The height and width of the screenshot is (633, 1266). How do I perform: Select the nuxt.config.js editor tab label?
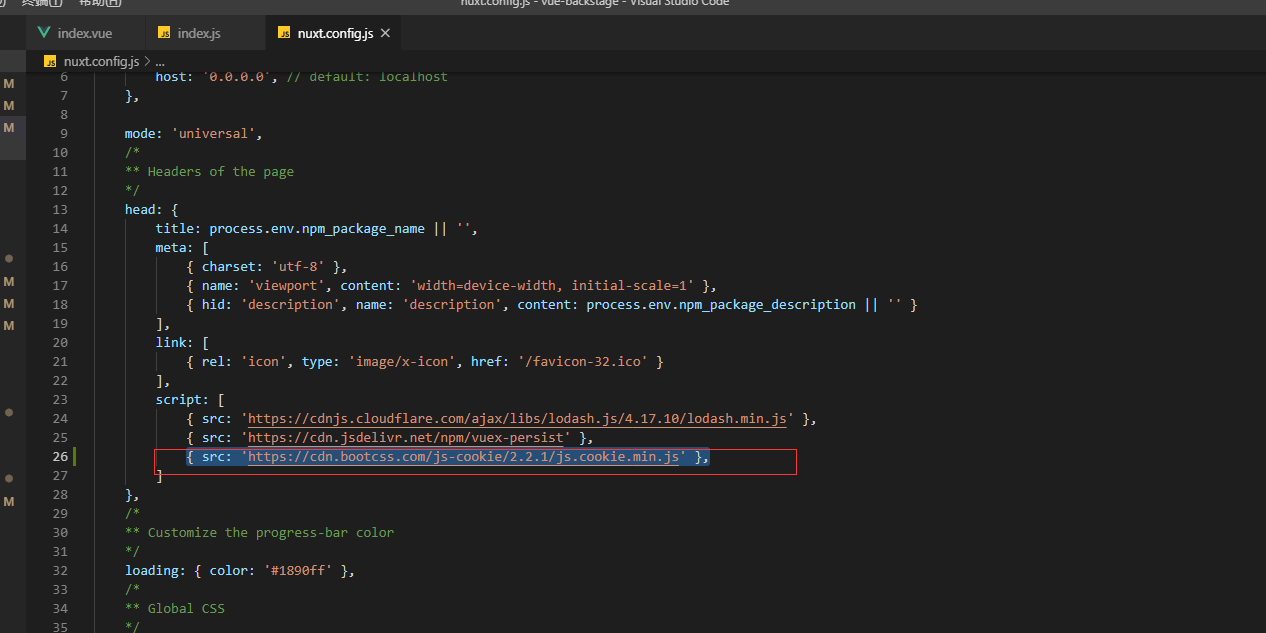tap(335, 33)
